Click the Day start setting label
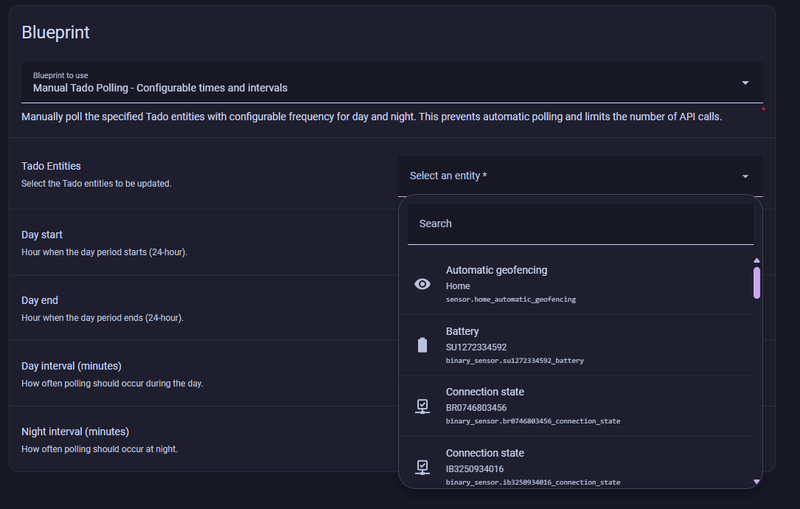800x509 pixels. [x=42, y=235]
